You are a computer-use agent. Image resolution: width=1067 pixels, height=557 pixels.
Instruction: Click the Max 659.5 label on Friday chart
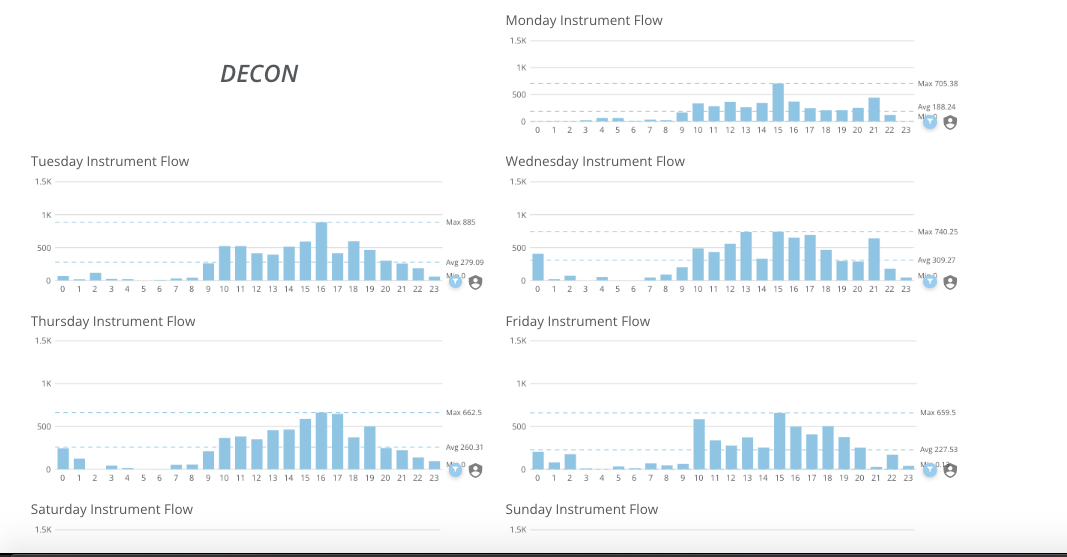pos(938,412)
